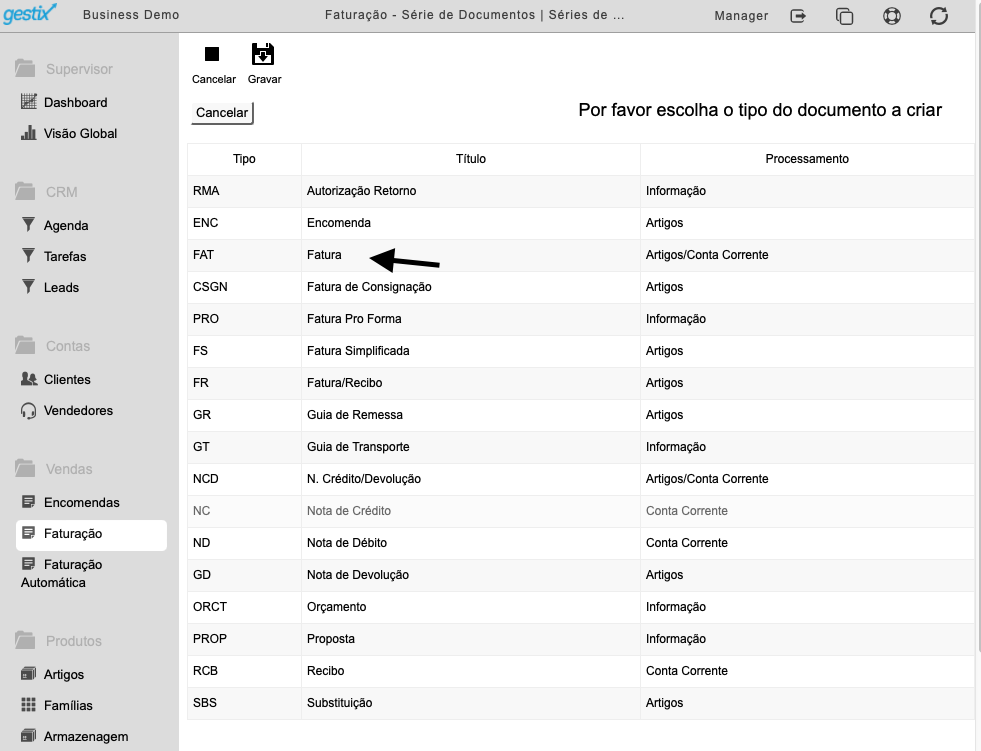Select the Fatura/Recibo row title
The image size is (981, 751).
tap(344, 382)
